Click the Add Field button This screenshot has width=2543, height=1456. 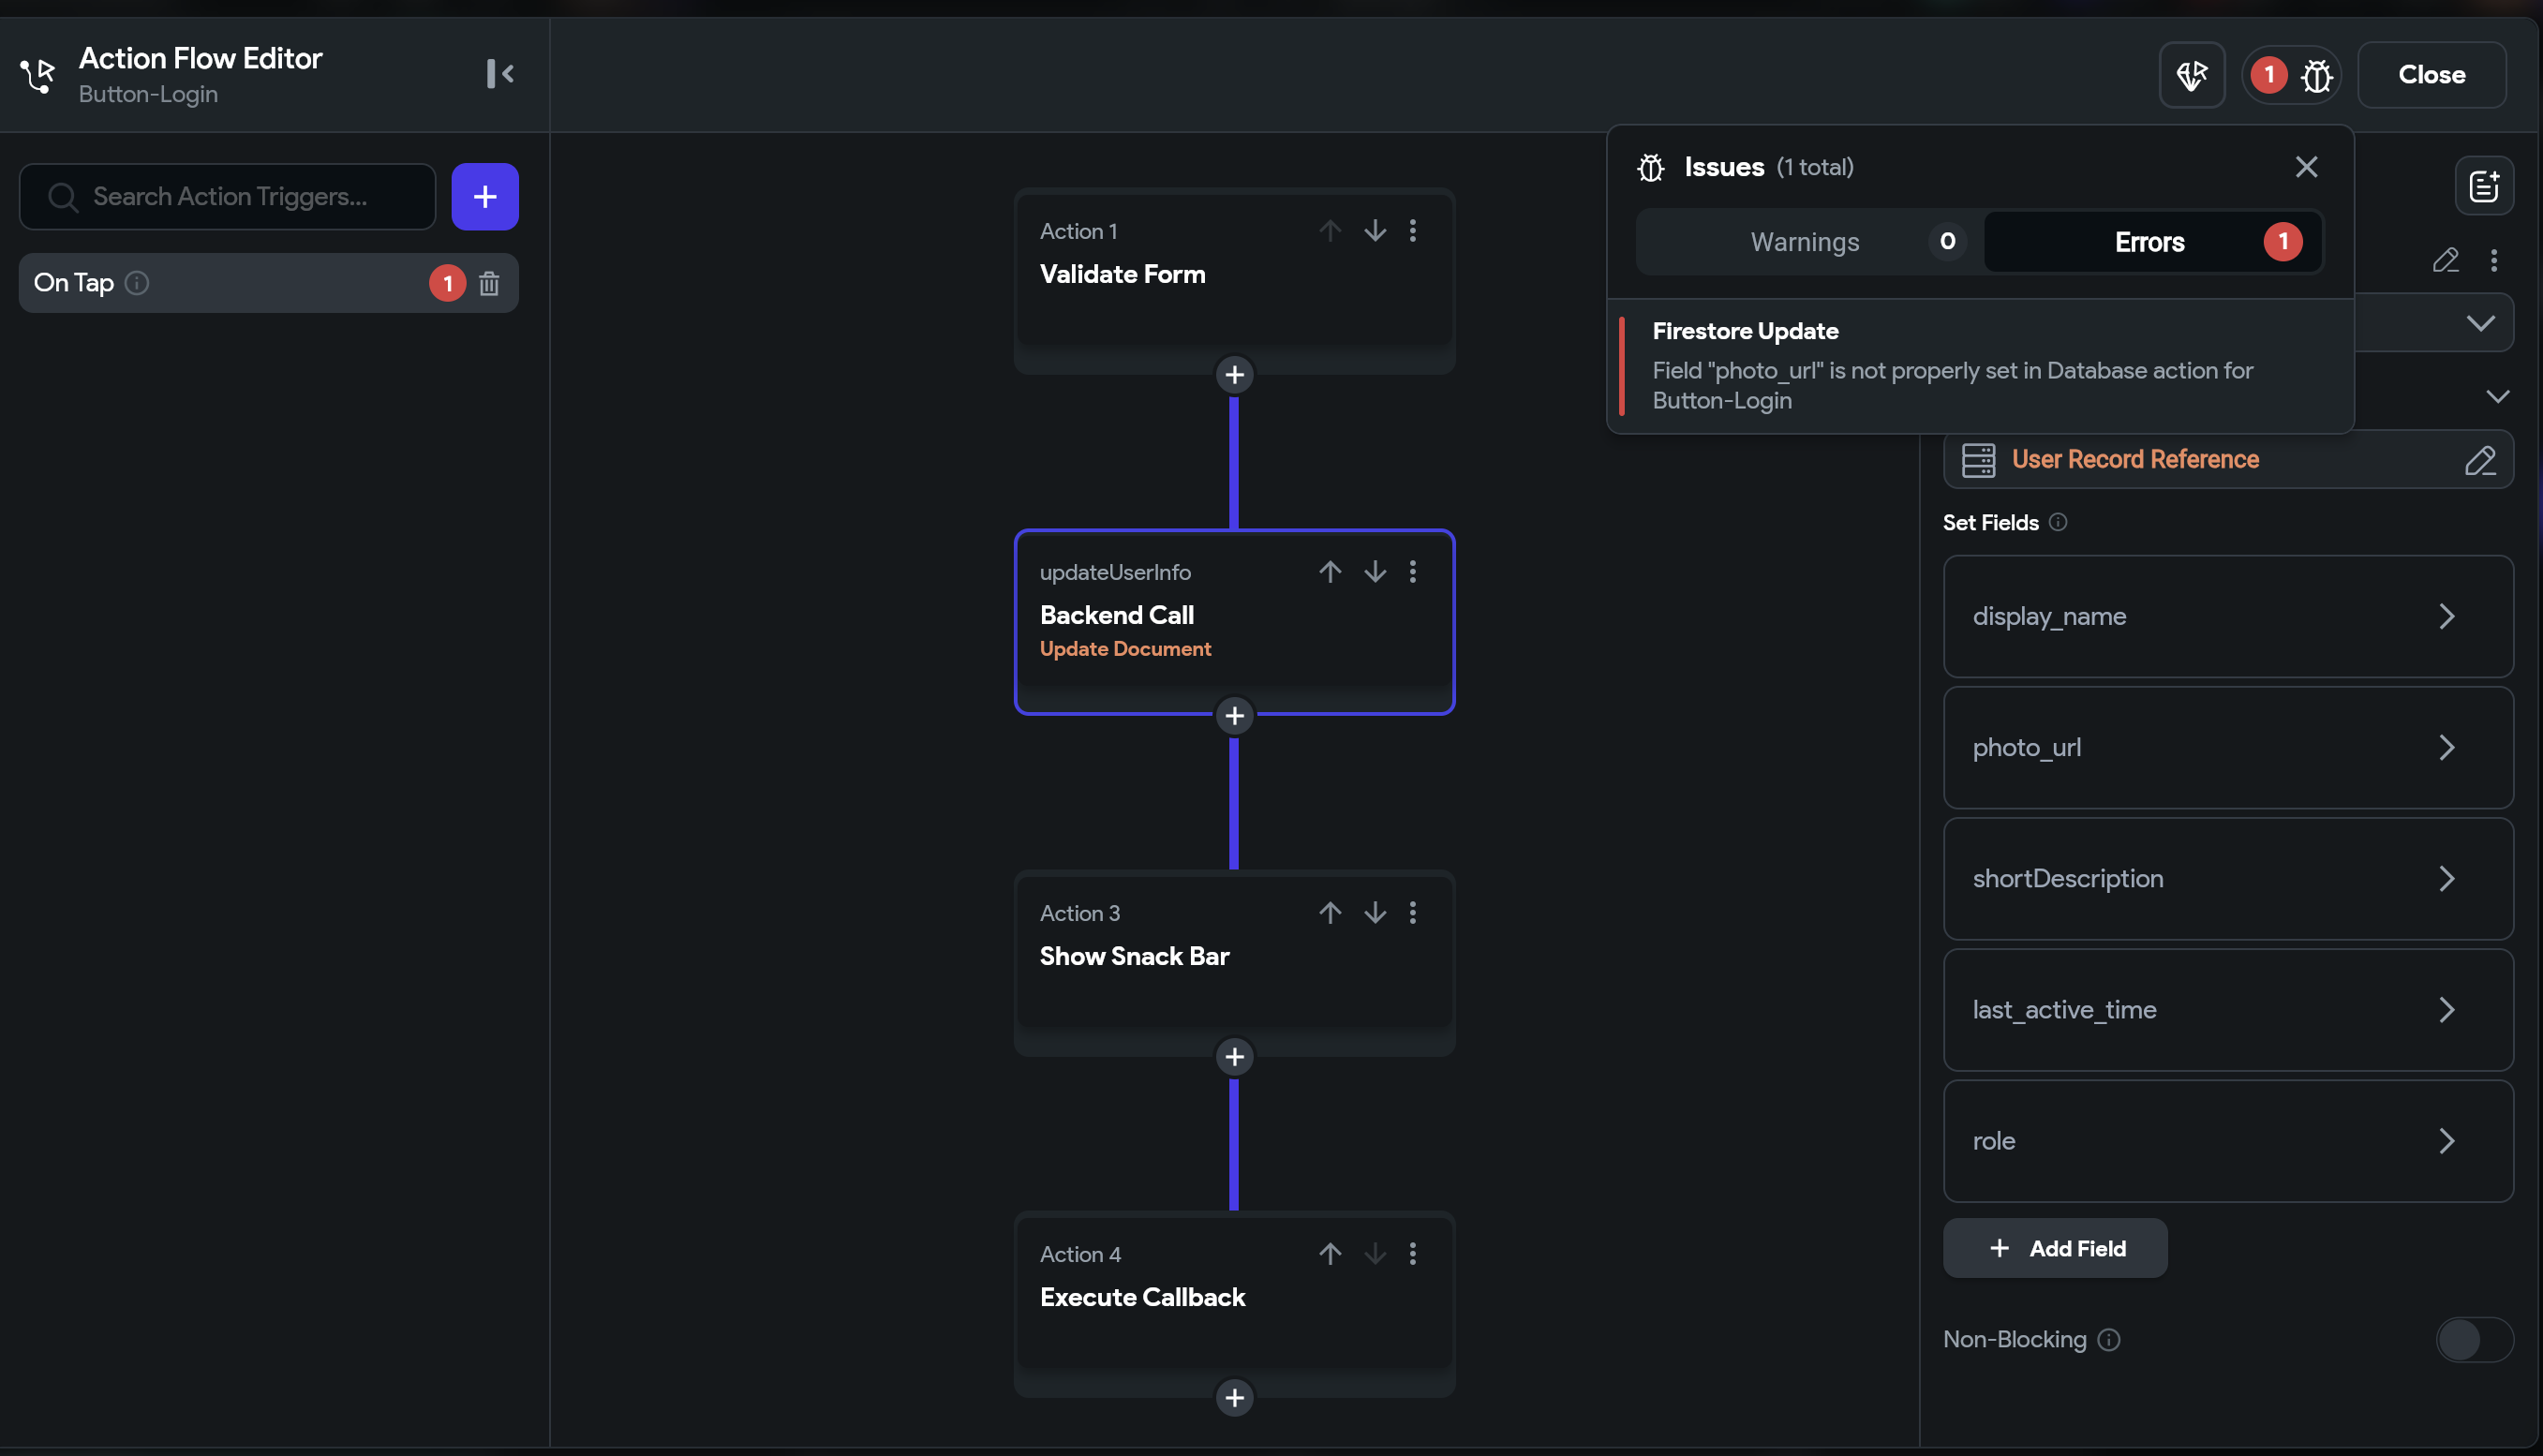point(2055,1249)
